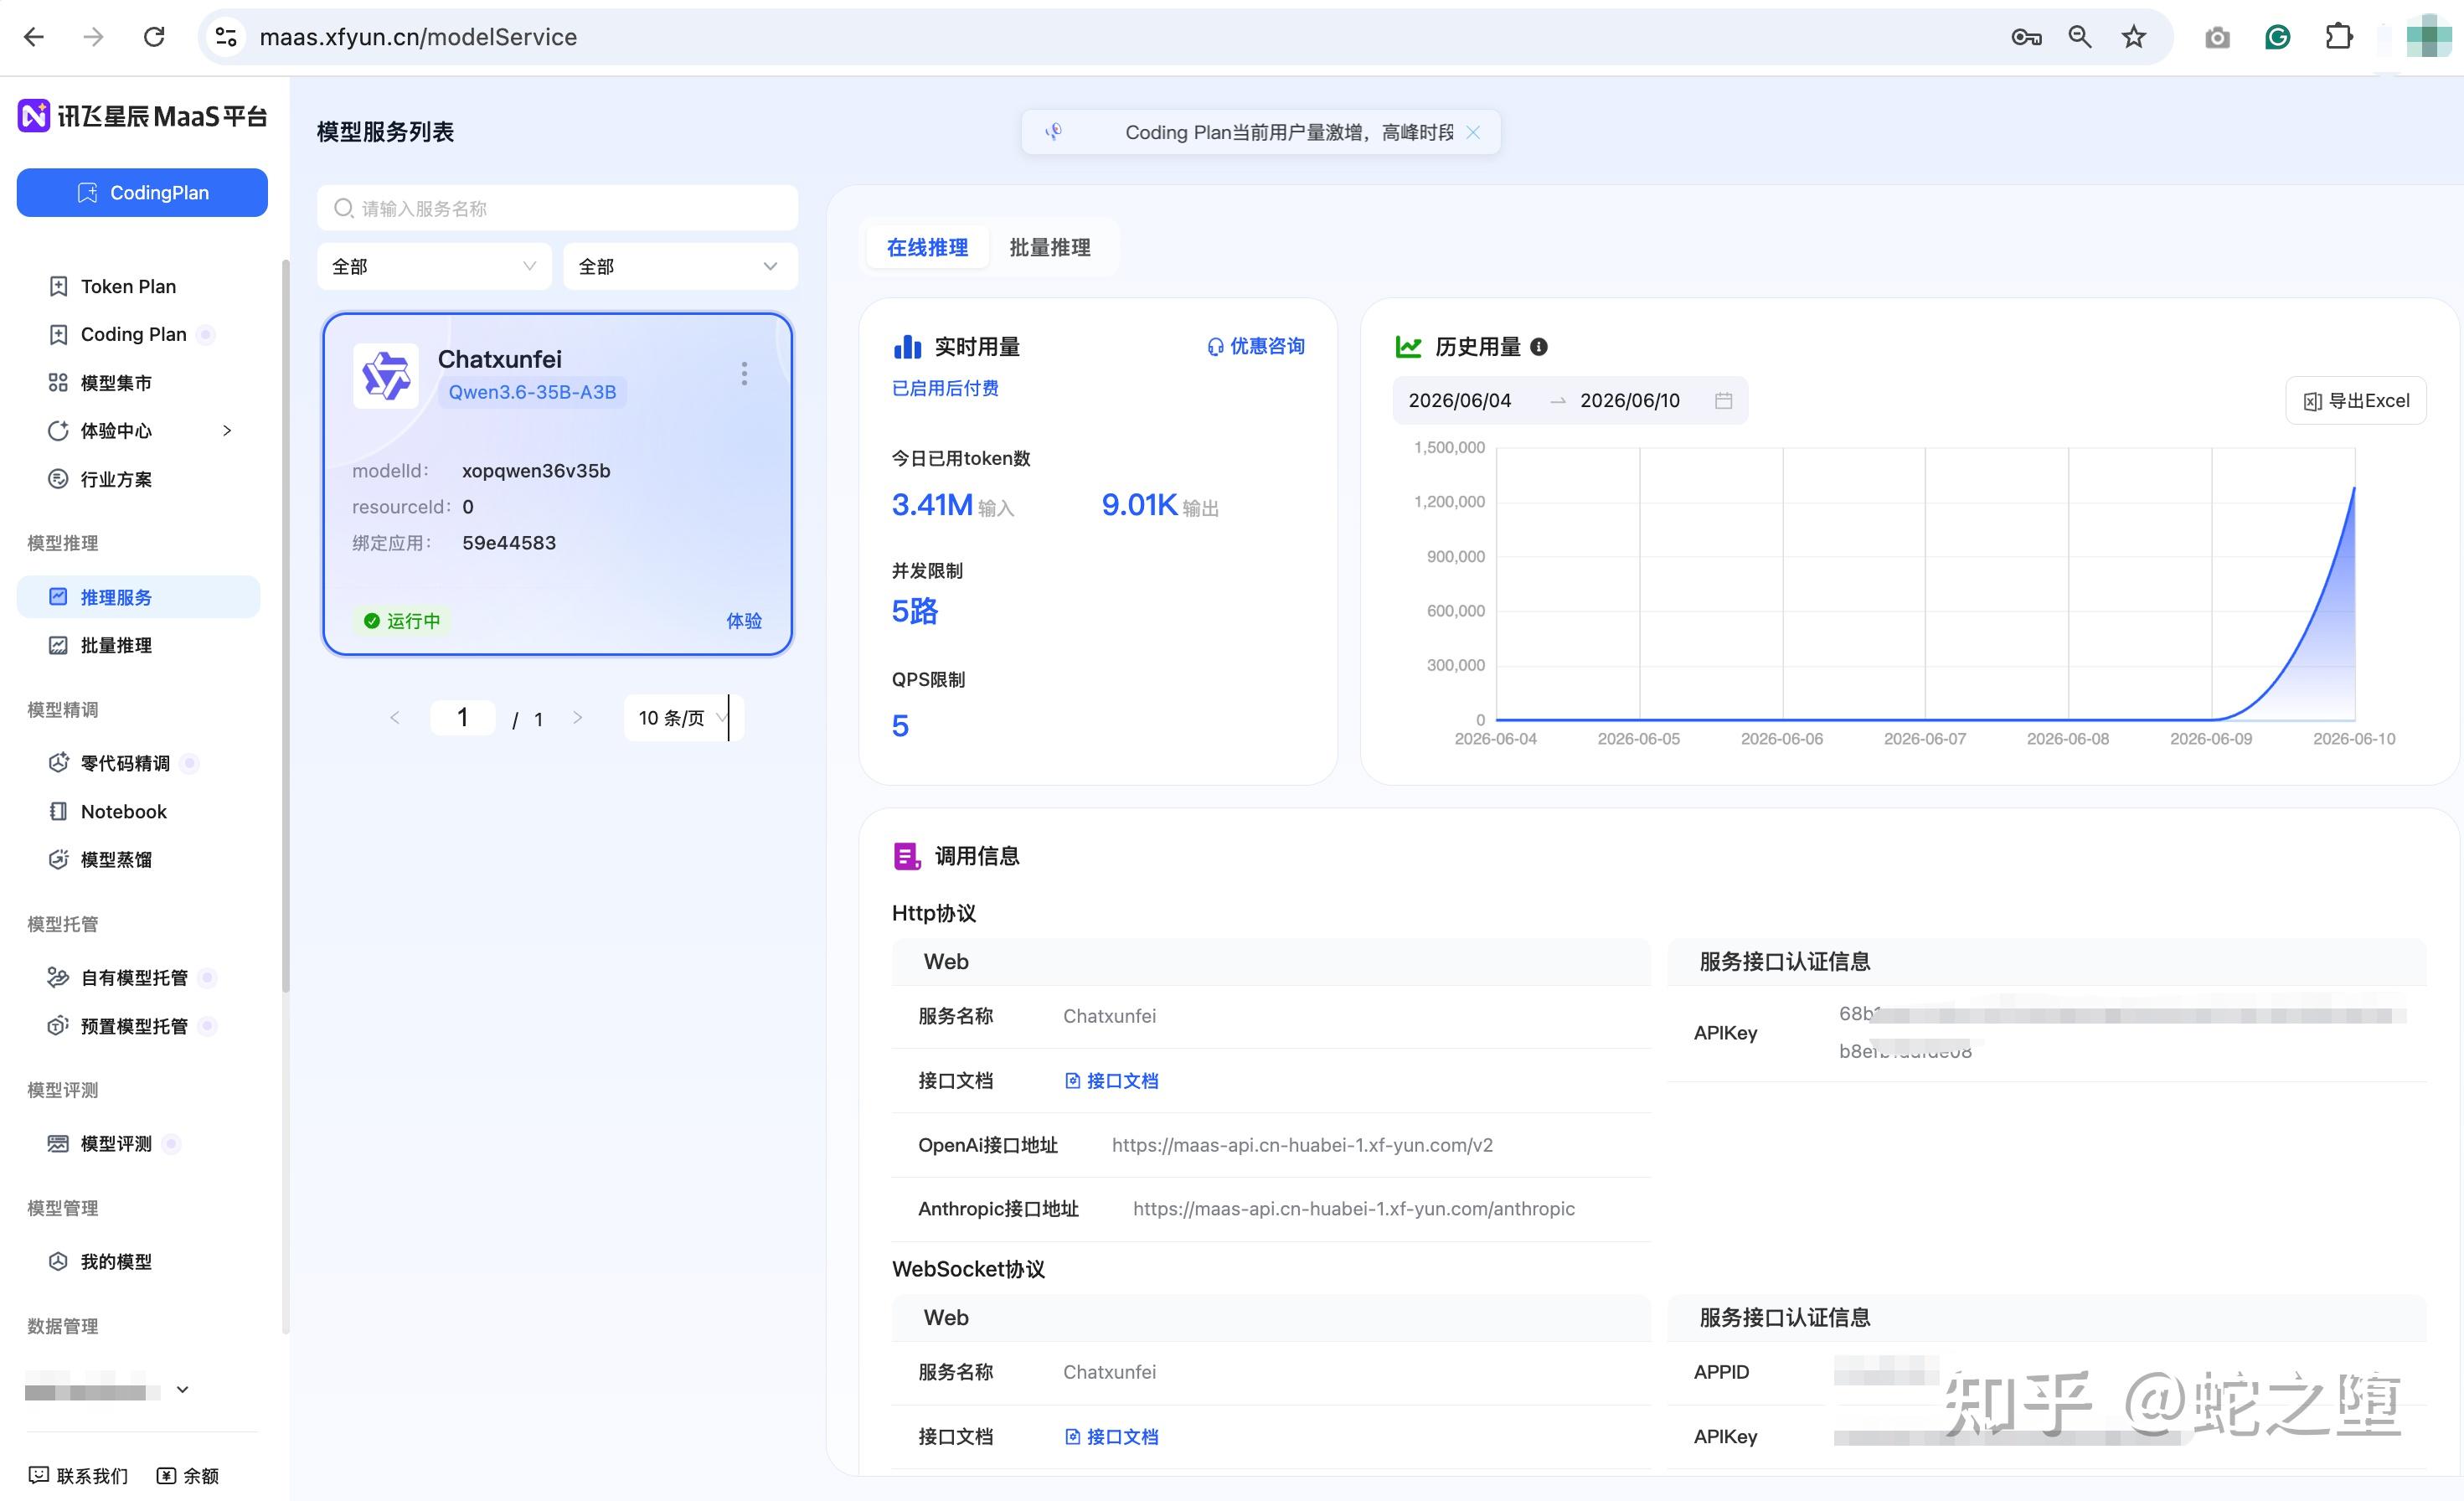
Task: Click the end date 2026/06/10
Action: [1630, 400]
